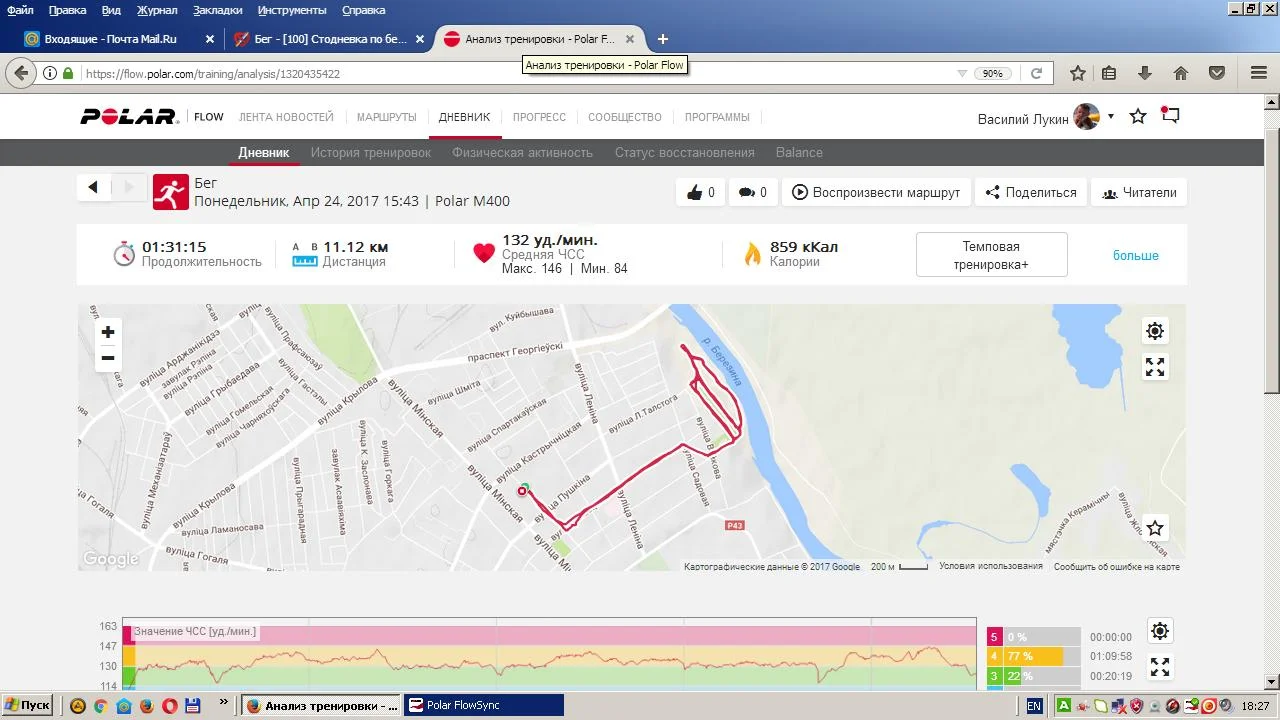Screen dimensions: 1280x720
Task: Open the Файл menu
Action: (x=20, y=10)
